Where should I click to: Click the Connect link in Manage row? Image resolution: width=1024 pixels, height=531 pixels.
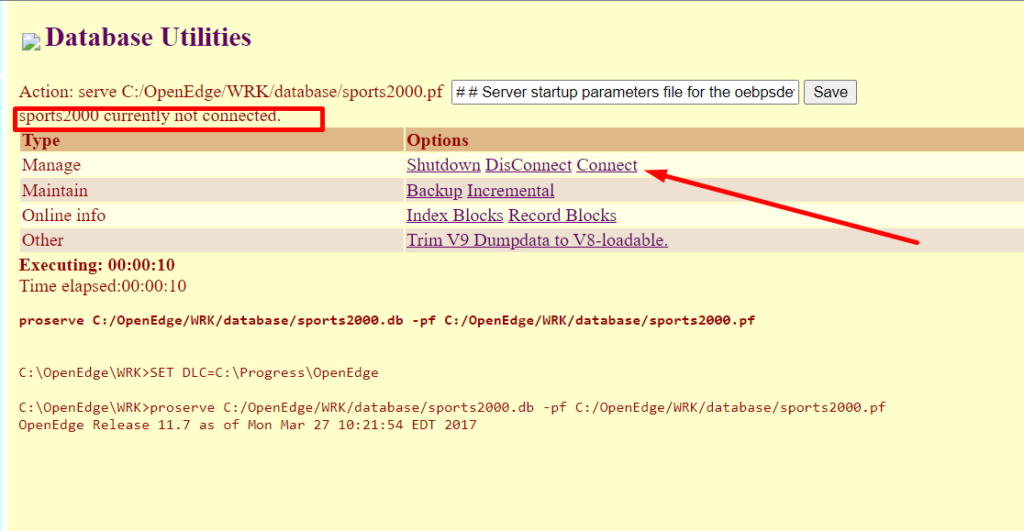click(x=607, y=165)
